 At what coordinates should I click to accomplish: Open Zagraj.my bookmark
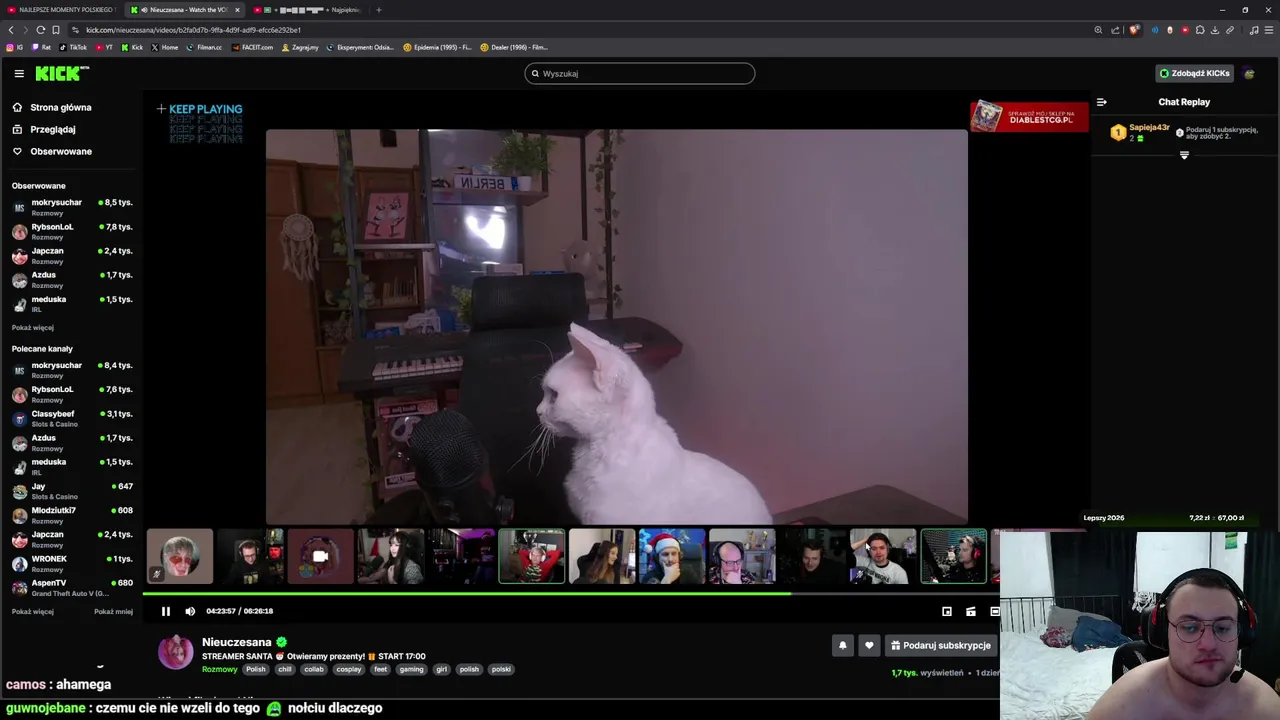(x=300, y=47)
